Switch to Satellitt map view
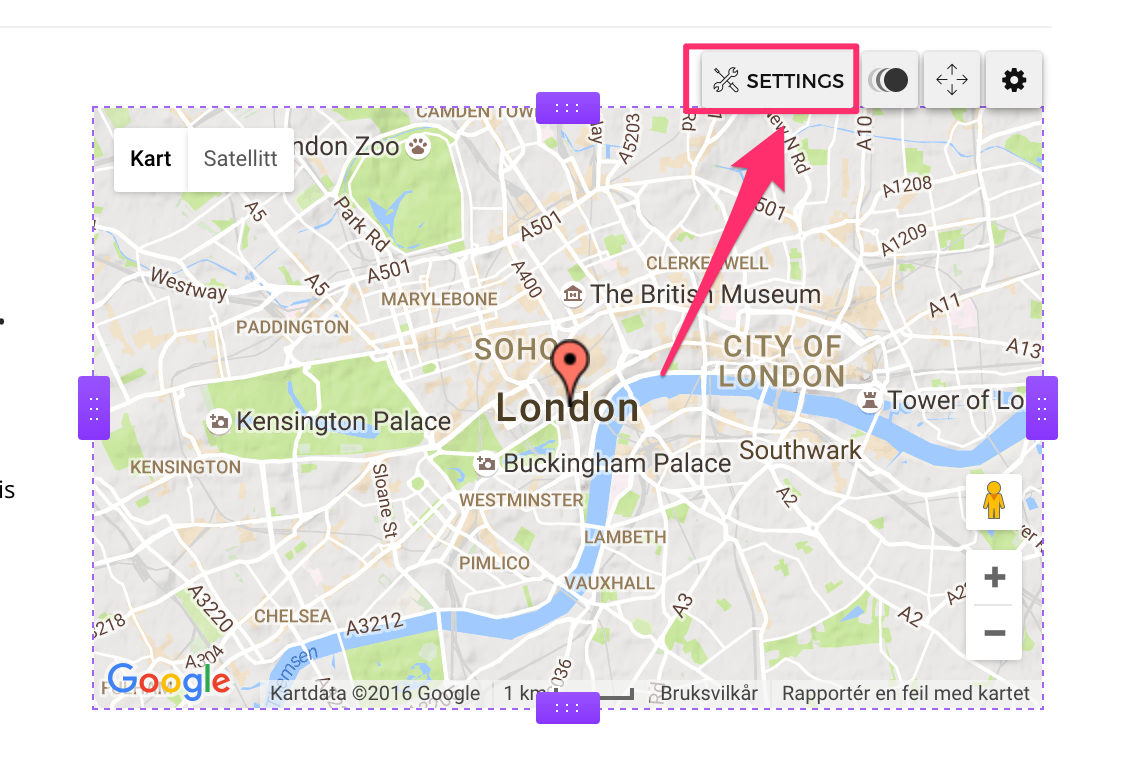 click(240, 159)
